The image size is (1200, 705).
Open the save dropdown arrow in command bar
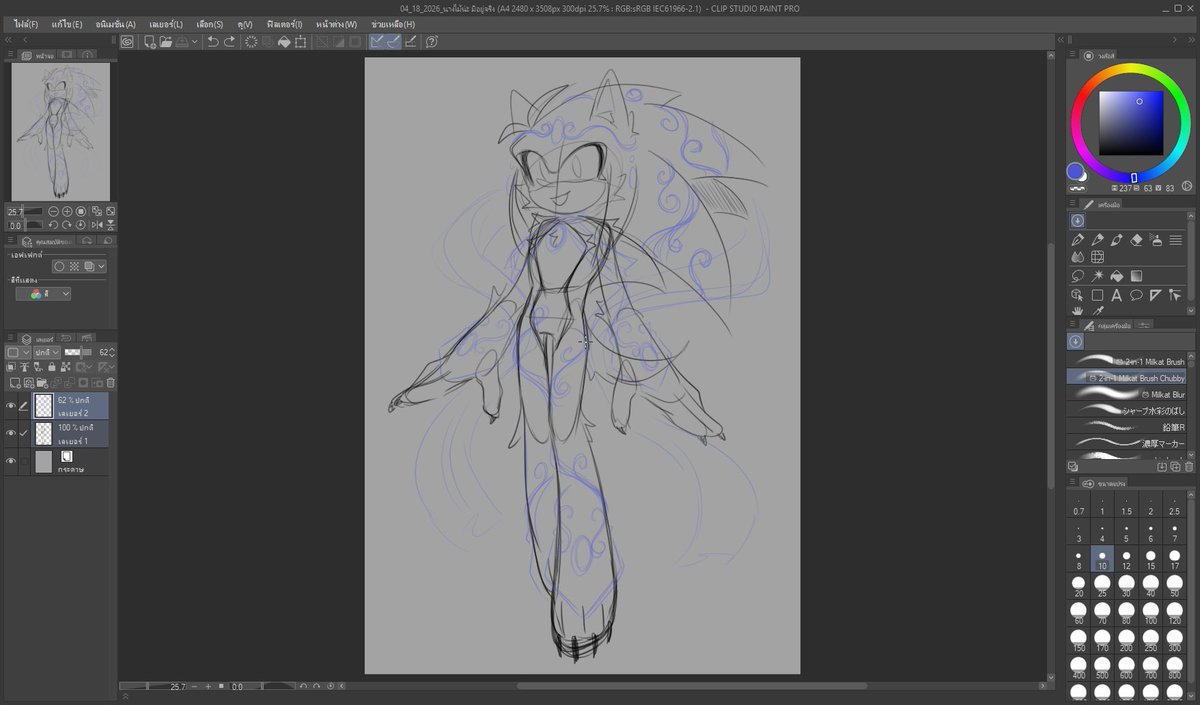[194, 42]
